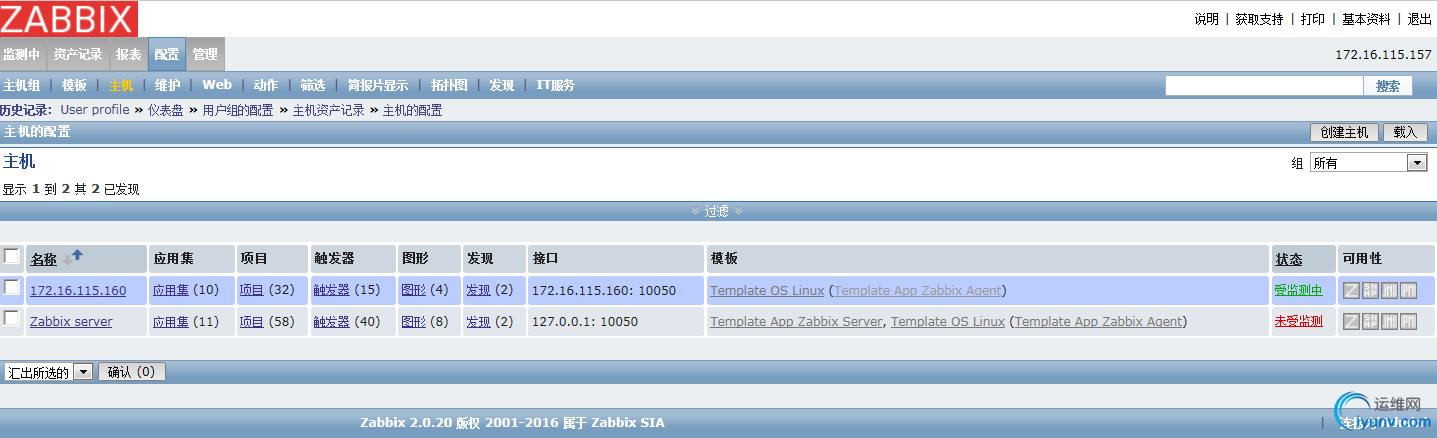This screenshot has height=438, width=1437.
Task: Open the Zabbix server host name link
Action: coord(71,322)
